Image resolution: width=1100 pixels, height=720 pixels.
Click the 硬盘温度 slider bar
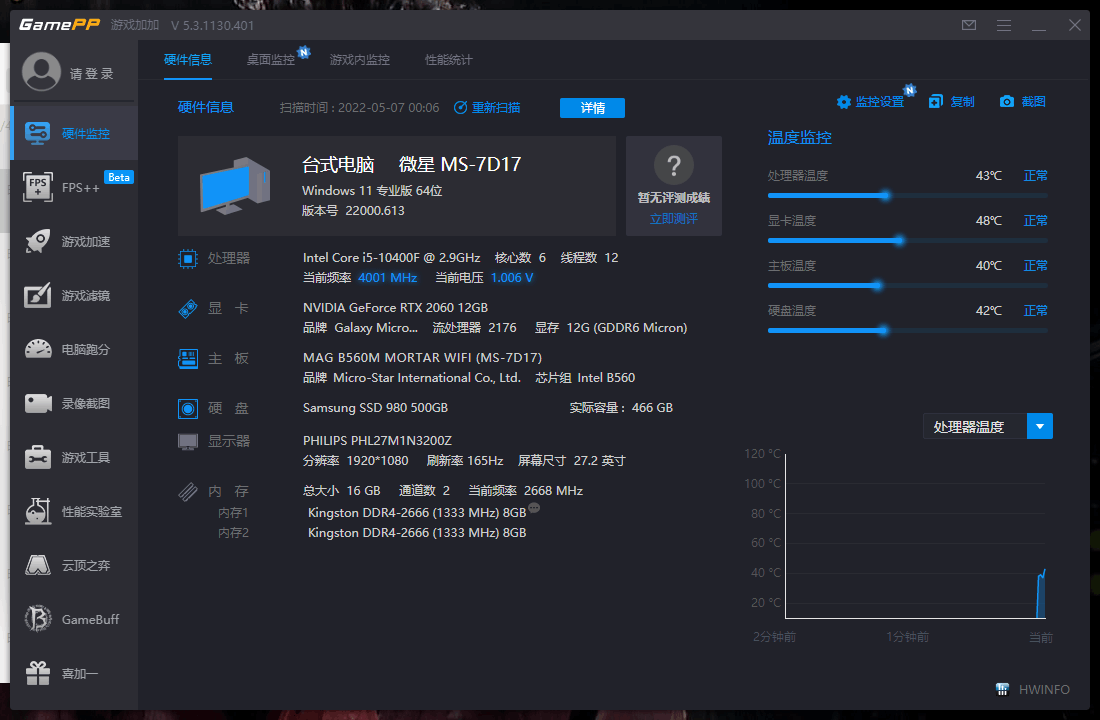pyautogui.click(x=907, y=331)
